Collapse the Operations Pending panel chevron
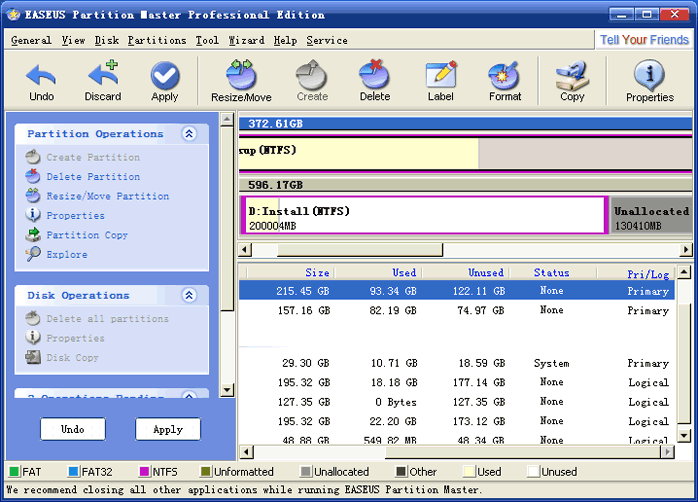Image resolution: width=698 pixels, height=502 pixels. (x=189, y=395)
